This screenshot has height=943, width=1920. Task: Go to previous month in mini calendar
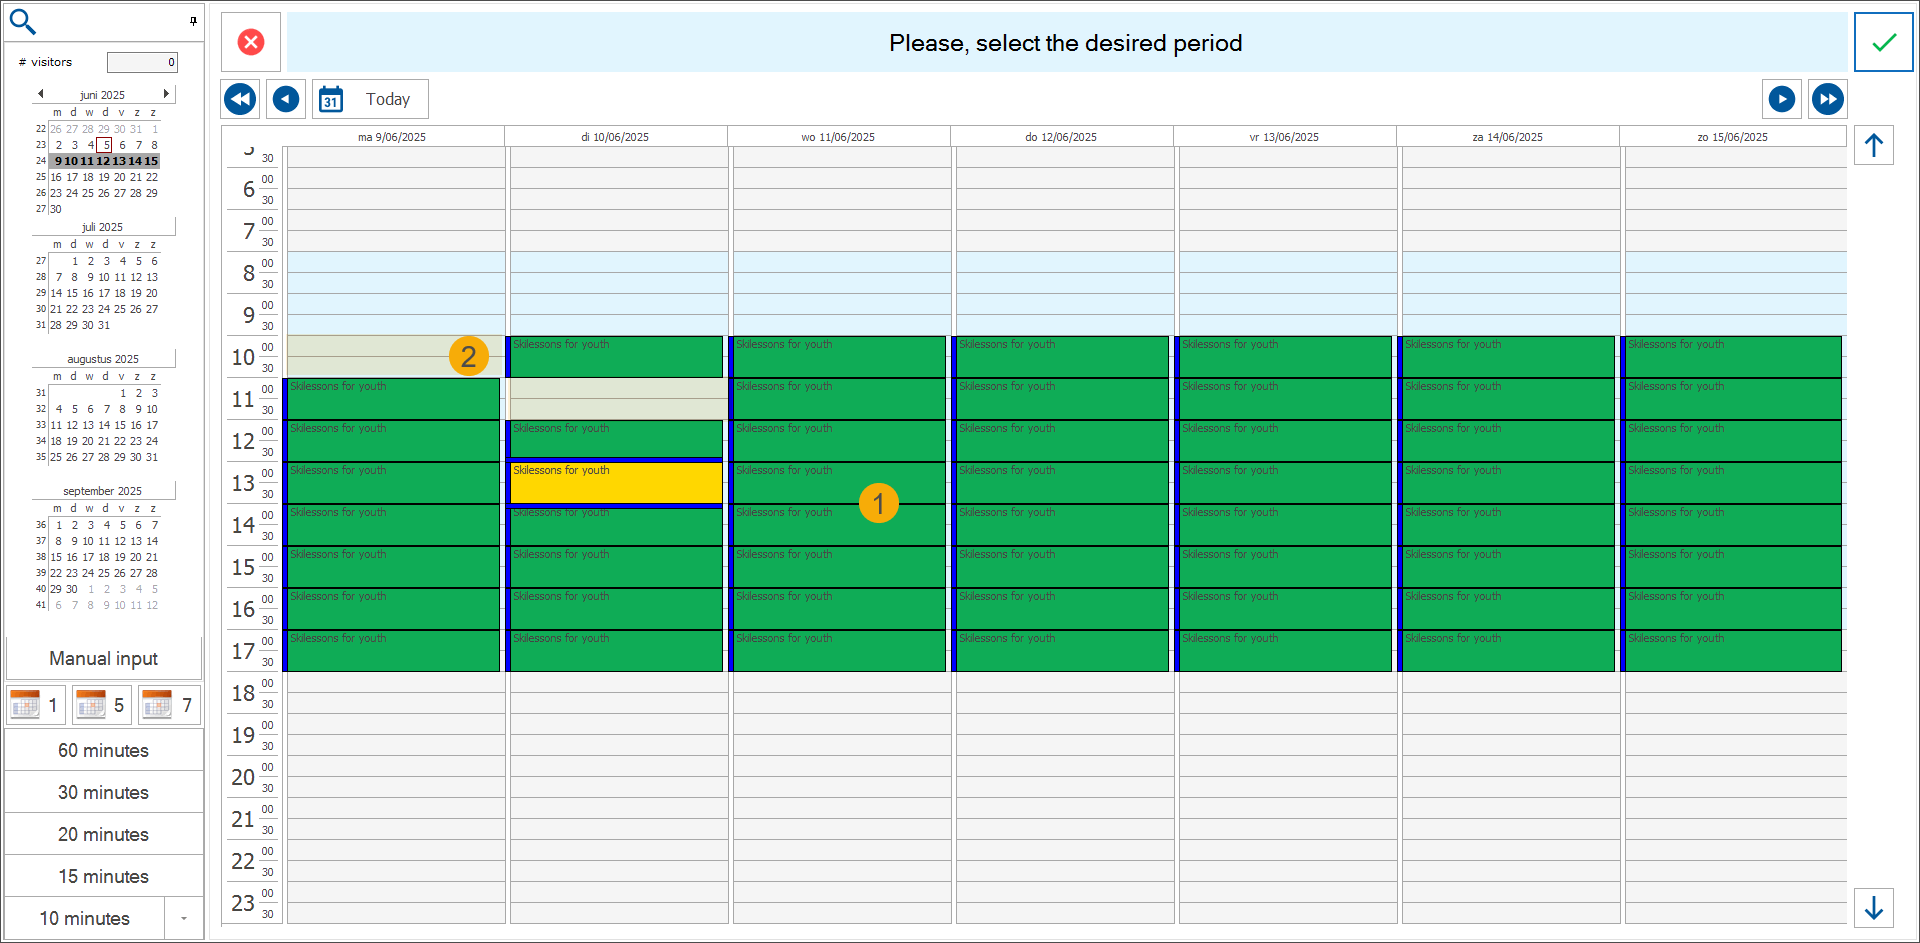click(40, 94)
